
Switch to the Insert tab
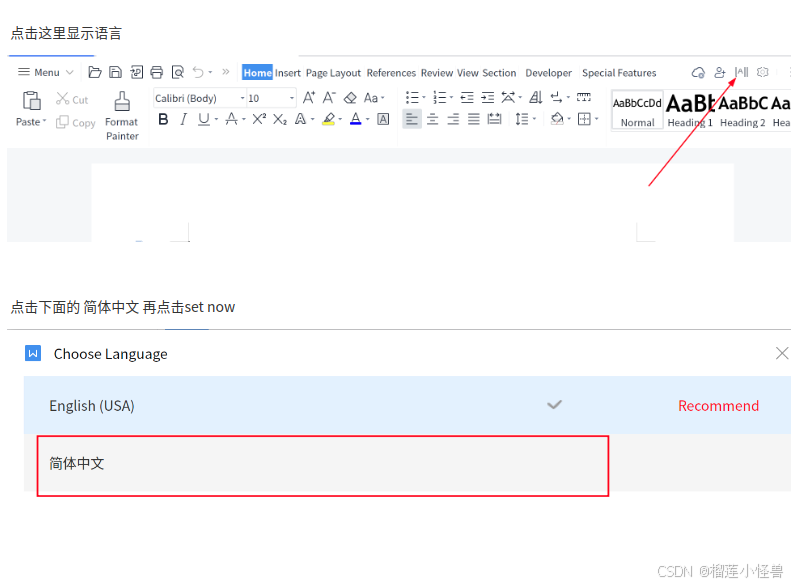click(x=288, y=73)
